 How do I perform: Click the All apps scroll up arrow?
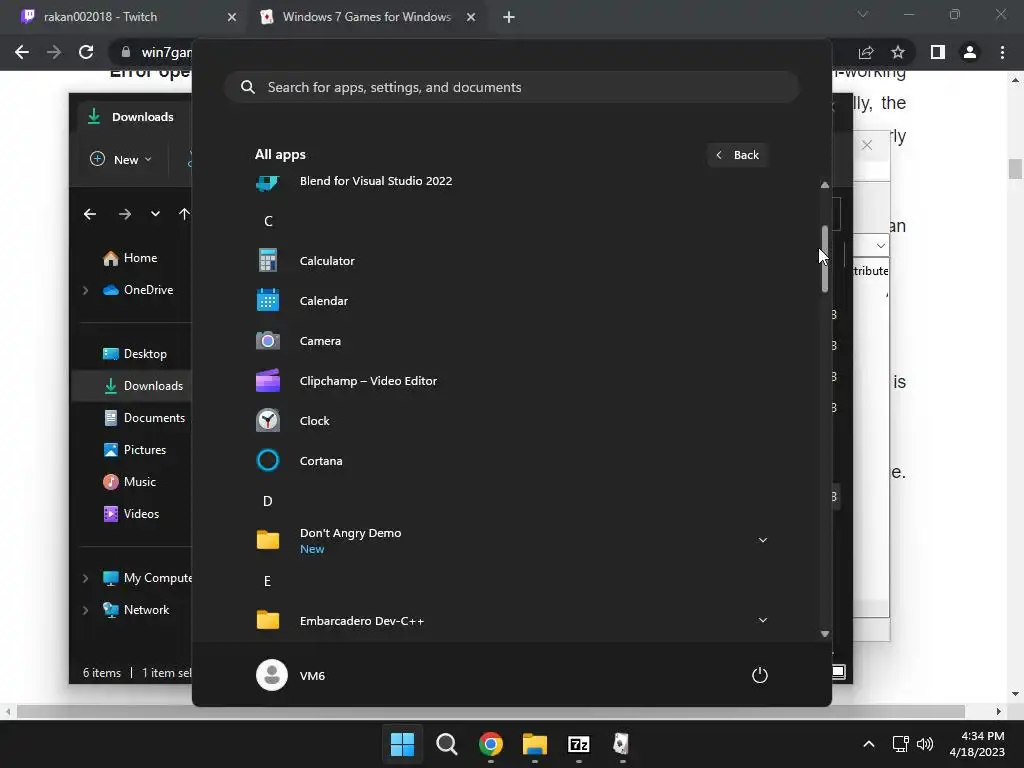825,185
